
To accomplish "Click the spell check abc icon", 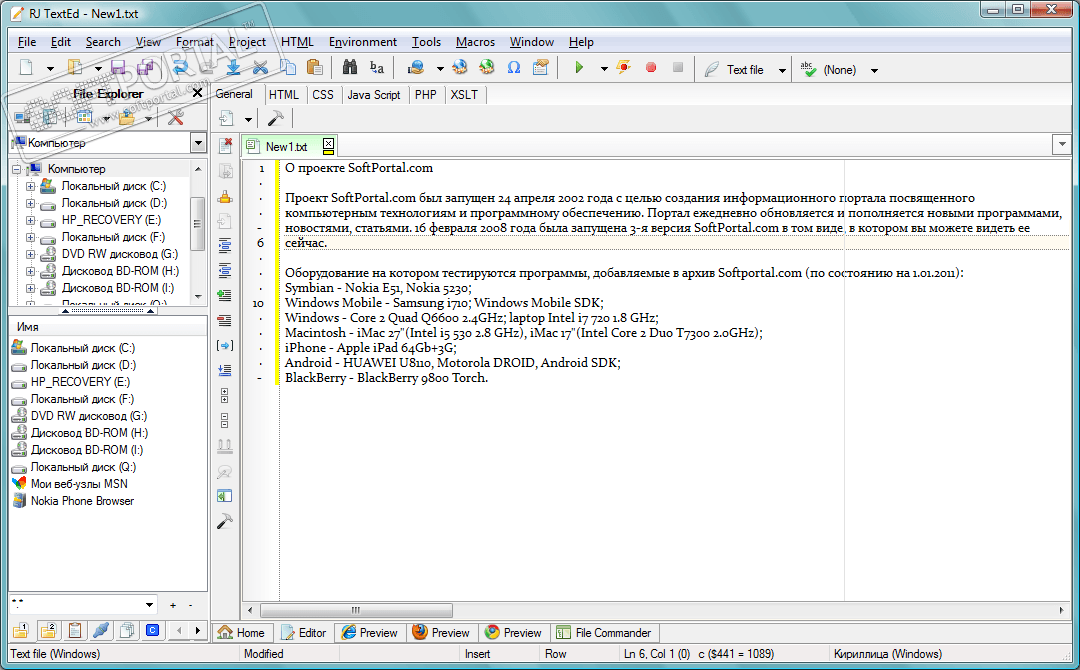I will pyautogui.click(x=808, y=69).
